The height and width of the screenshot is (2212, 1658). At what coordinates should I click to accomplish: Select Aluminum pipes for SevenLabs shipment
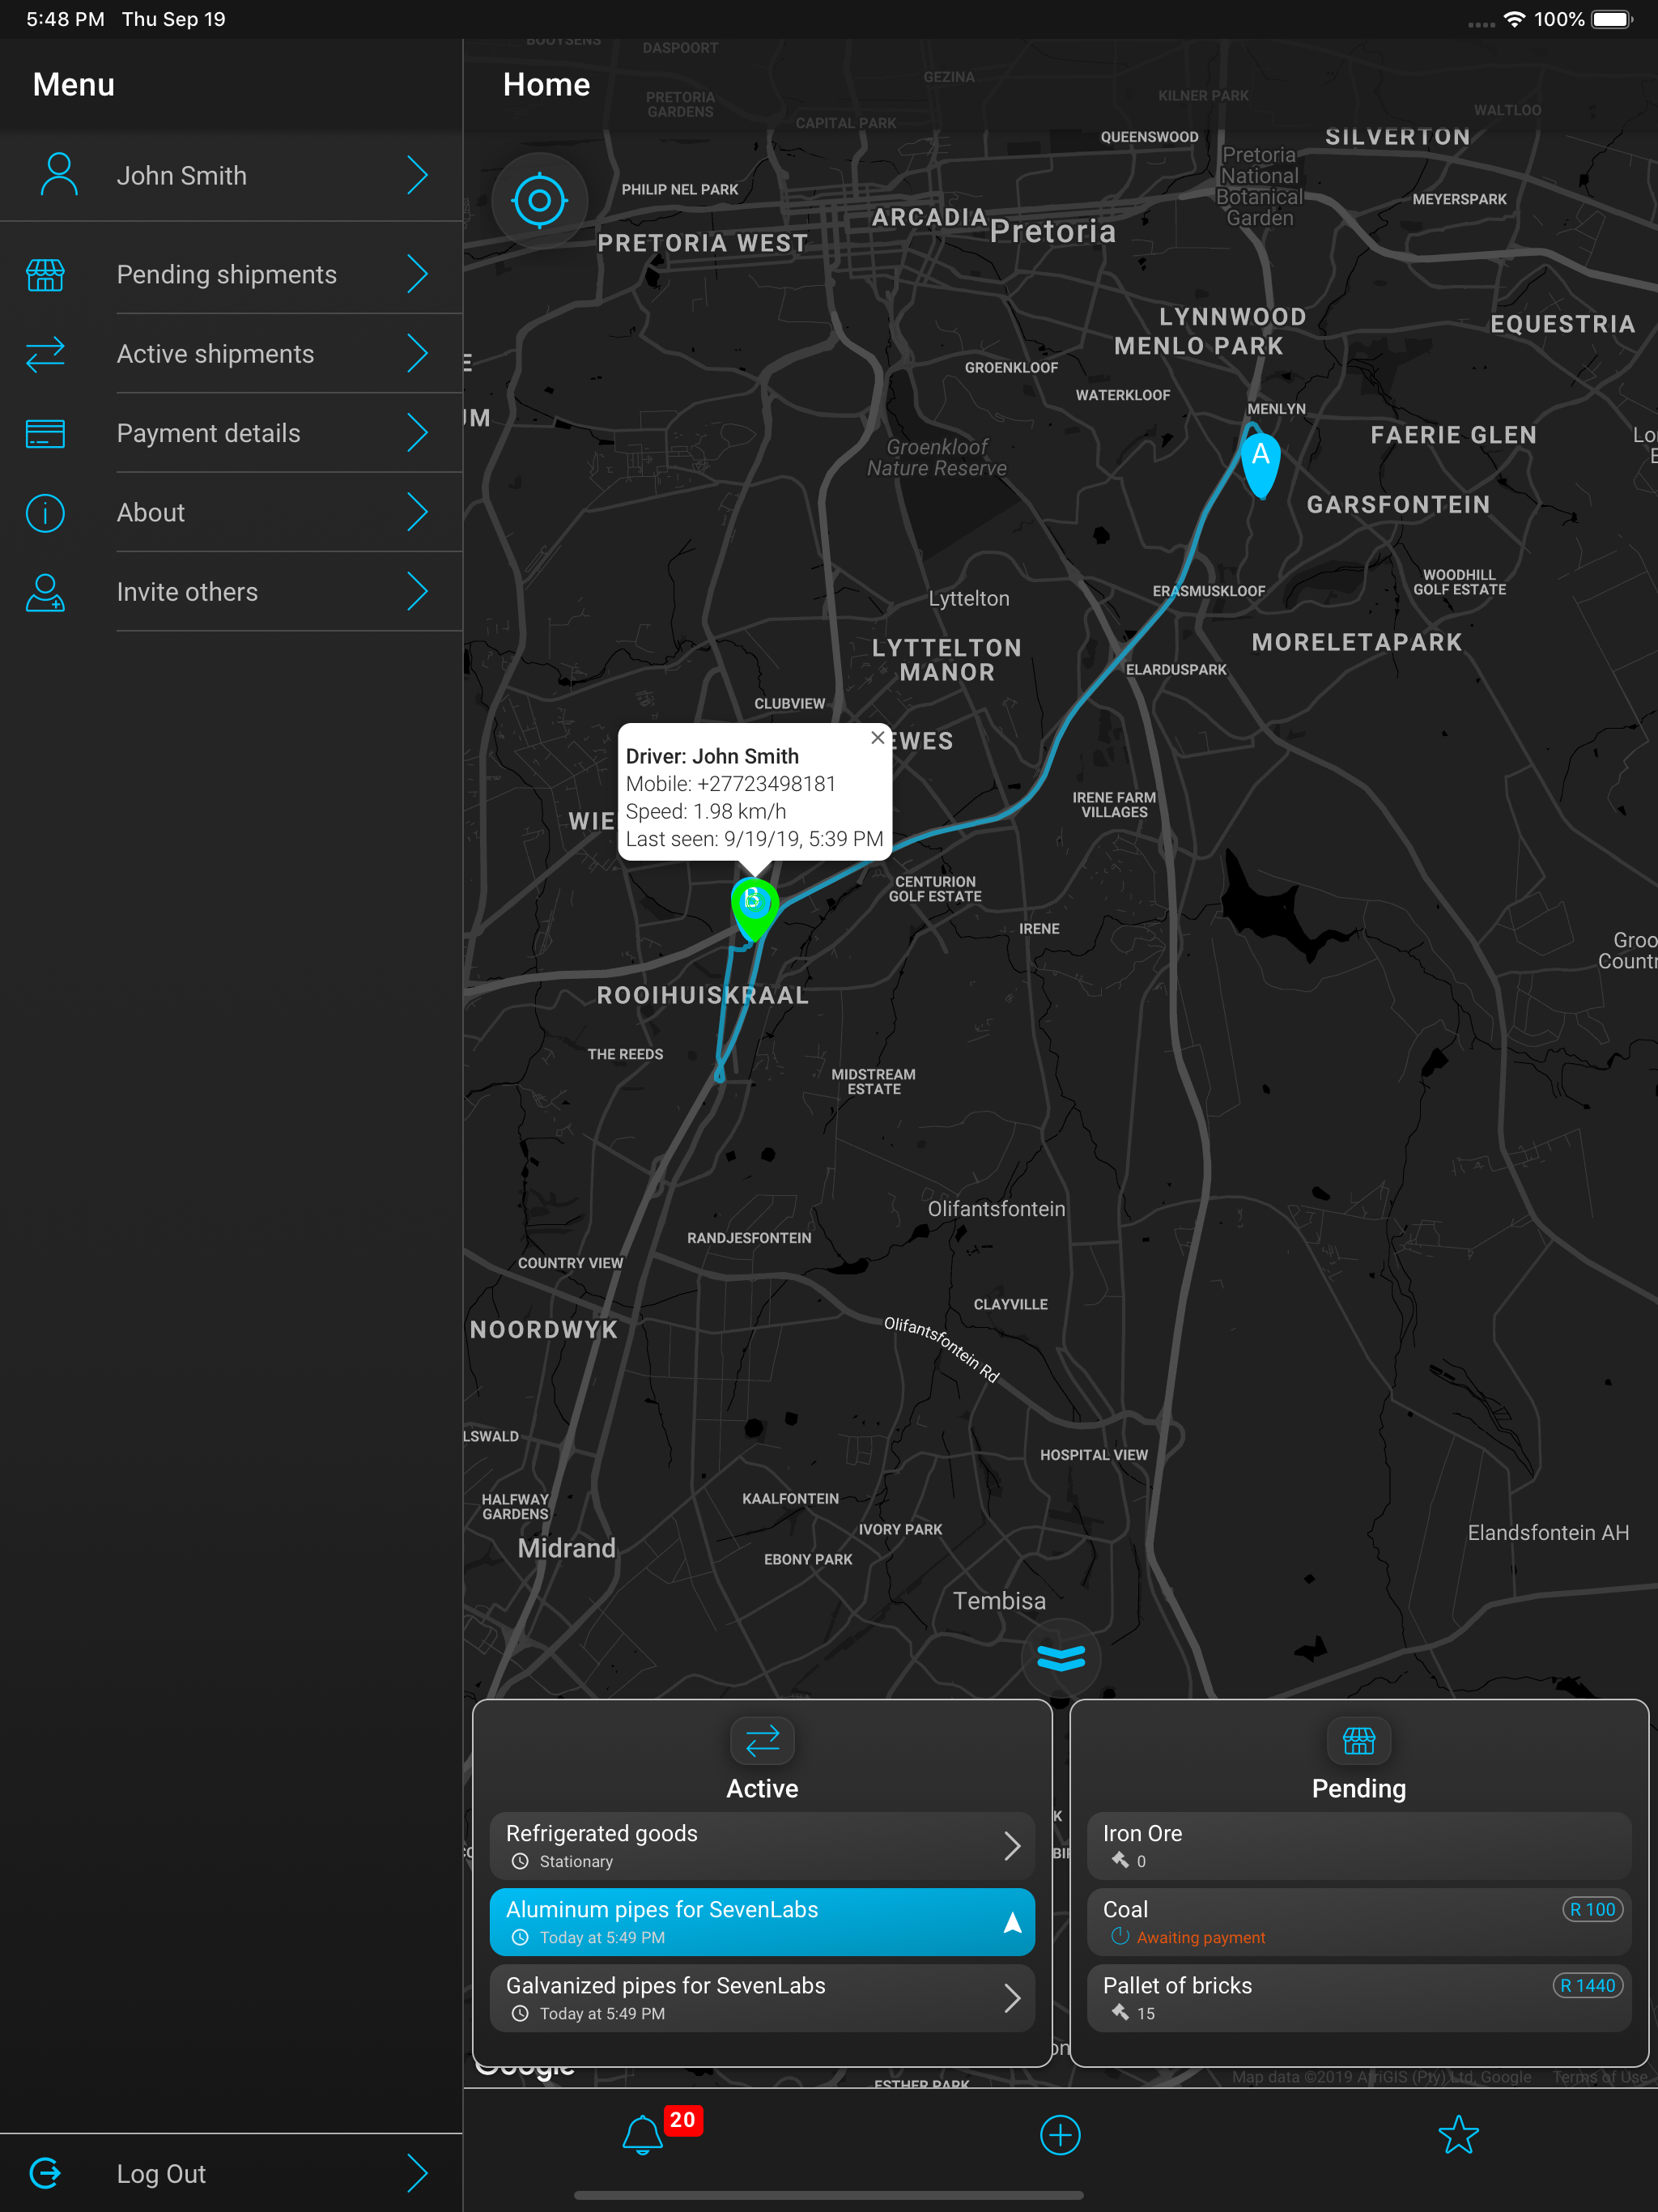coord(762,1922)
